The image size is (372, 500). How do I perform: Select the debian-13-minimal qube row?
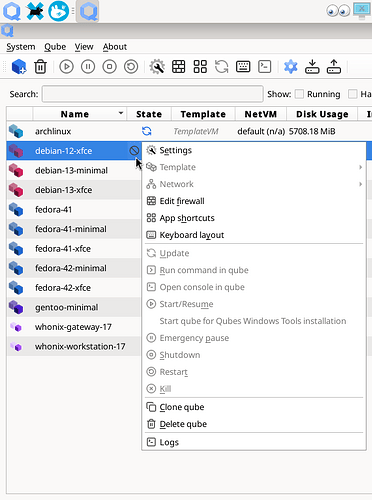(x=74, y=170)
